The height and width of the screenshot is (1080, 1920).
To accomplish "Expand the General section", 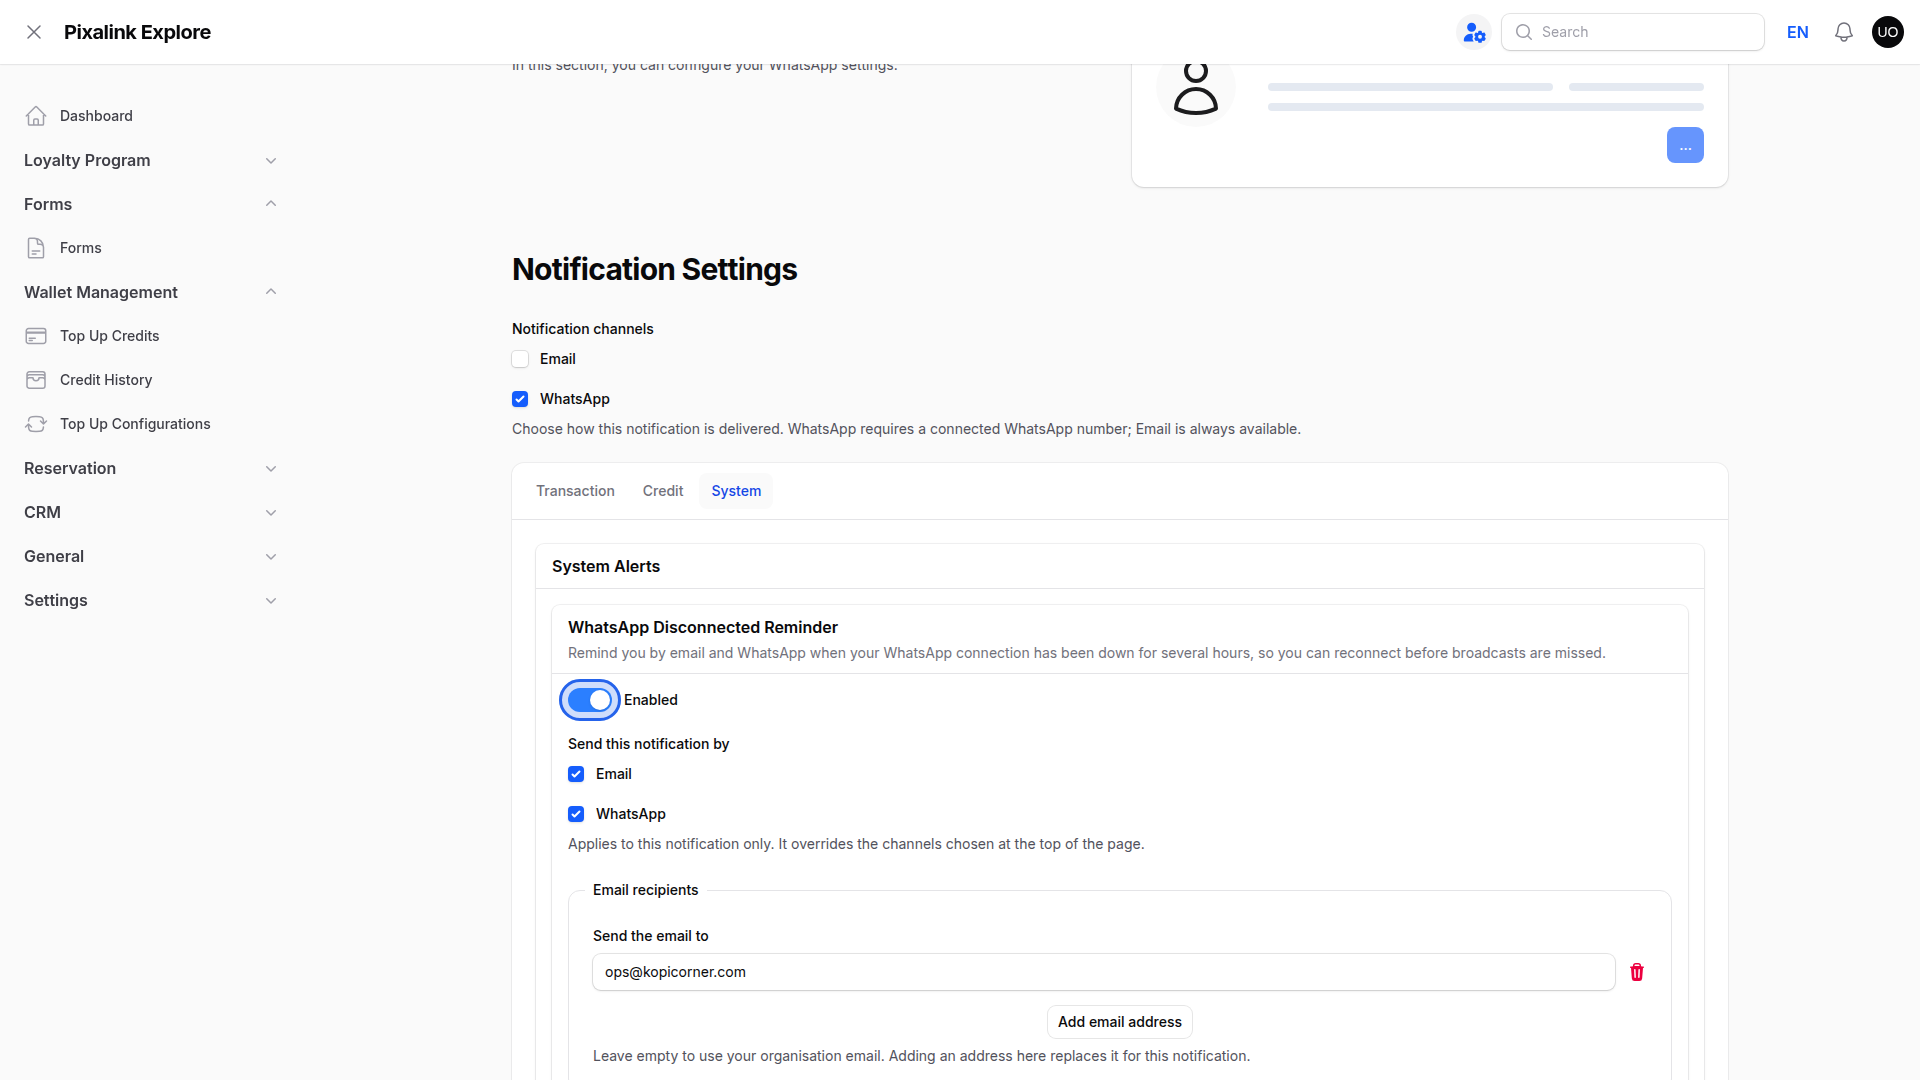I will click(x=150, y=556).
